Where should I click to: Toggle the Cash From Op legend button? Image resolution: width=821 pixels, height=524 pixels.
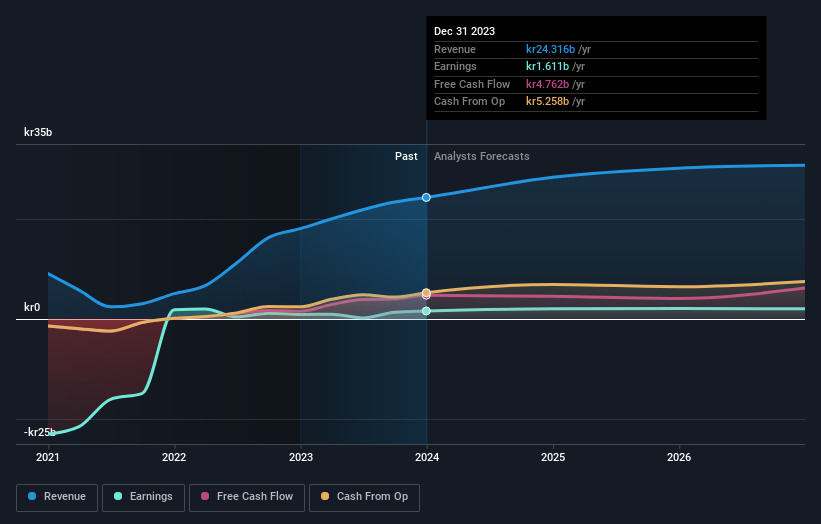click(x=364, y=497)
